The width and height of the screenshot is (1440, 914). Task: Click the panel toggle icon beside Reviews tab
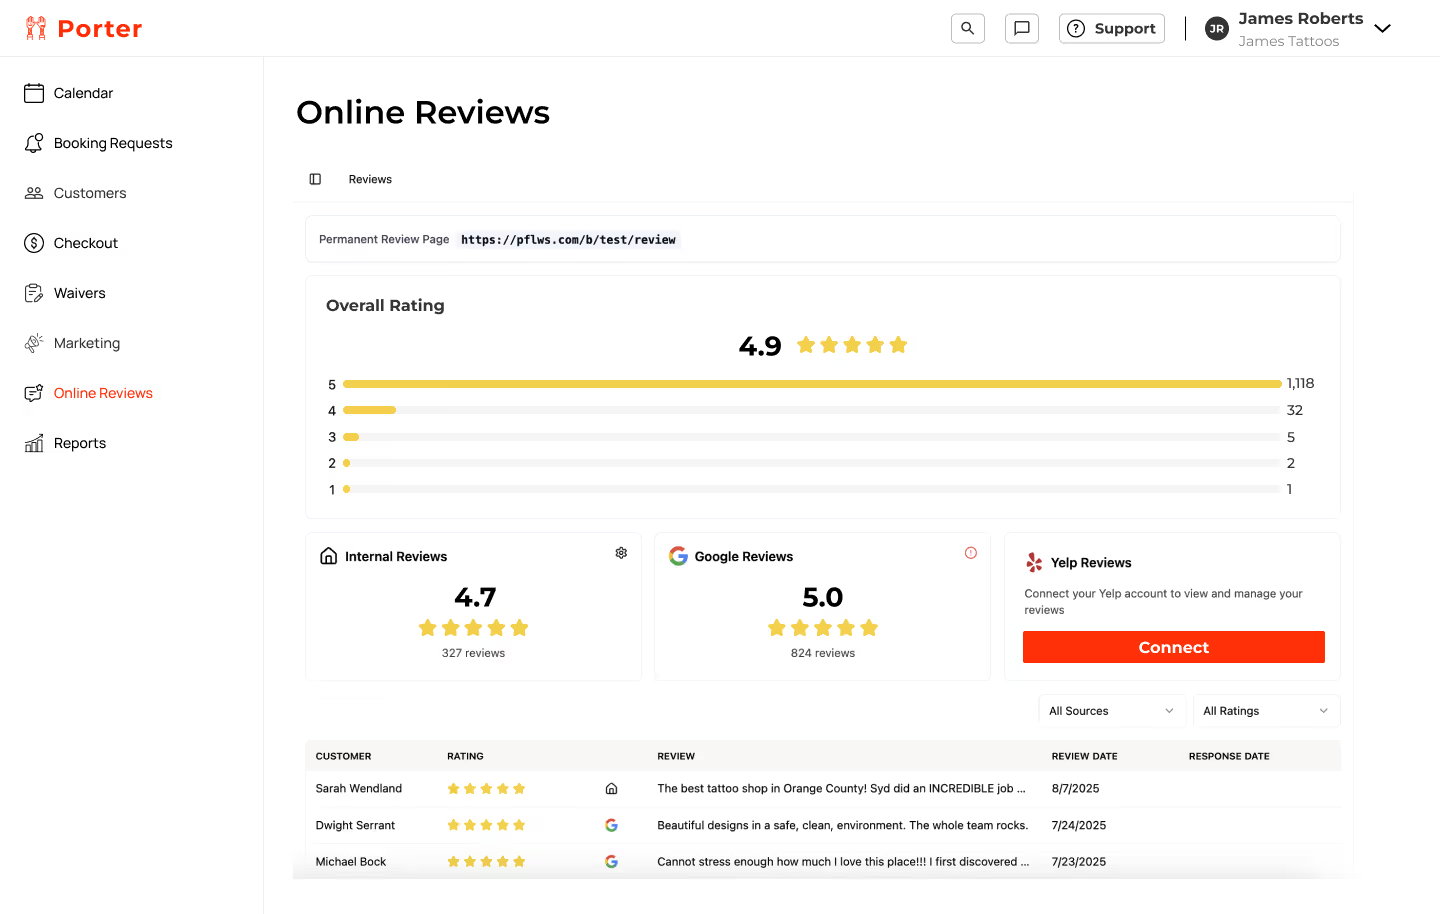pyautogui.click(x=315, y=178)
